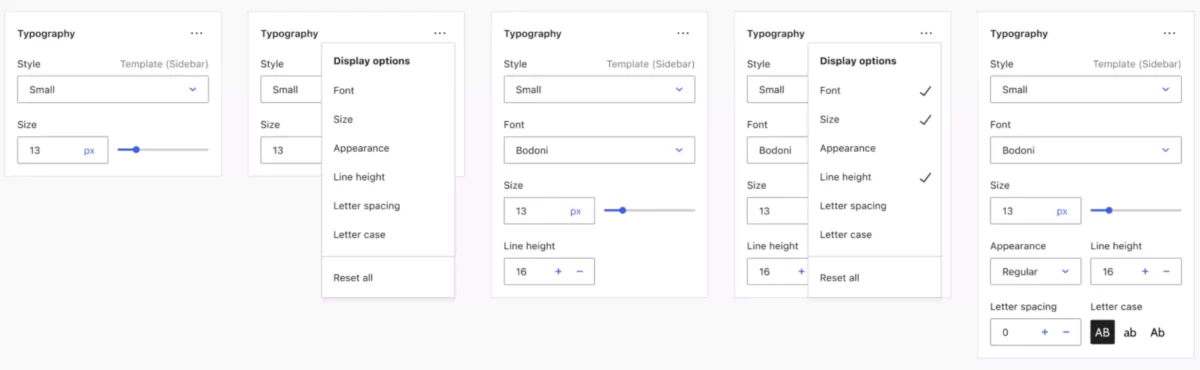Open the Bodoni Font dropdown in fifth panel
The height and width of the screenshot is (370, 1200).
1086,150
